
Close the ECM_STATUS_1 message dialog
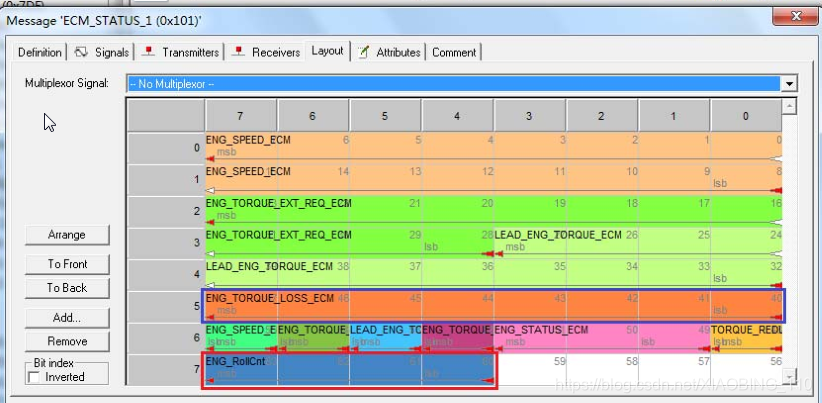pyautogui.click(x=796, y=16)
